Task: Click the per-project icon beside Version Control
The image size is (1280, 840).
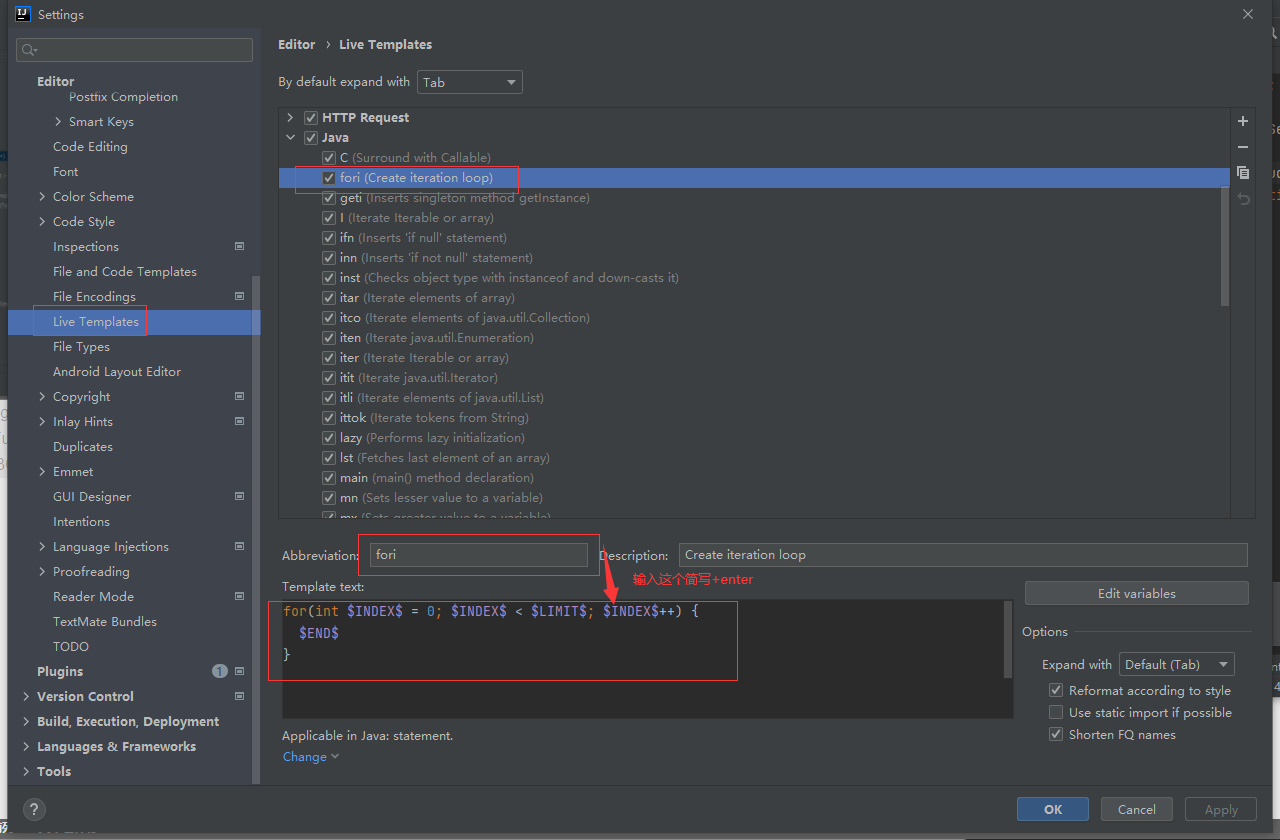Action: (x=239, y=696)
